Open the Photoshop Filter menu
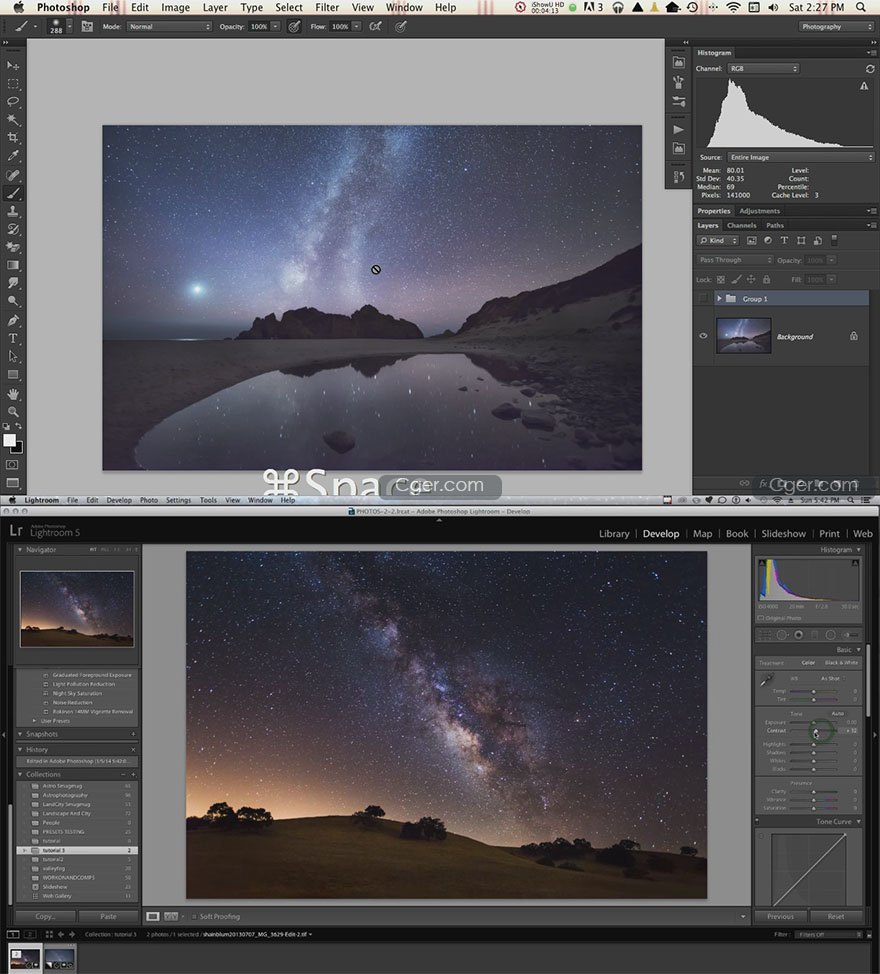The image size is (880, 974). 327,7
